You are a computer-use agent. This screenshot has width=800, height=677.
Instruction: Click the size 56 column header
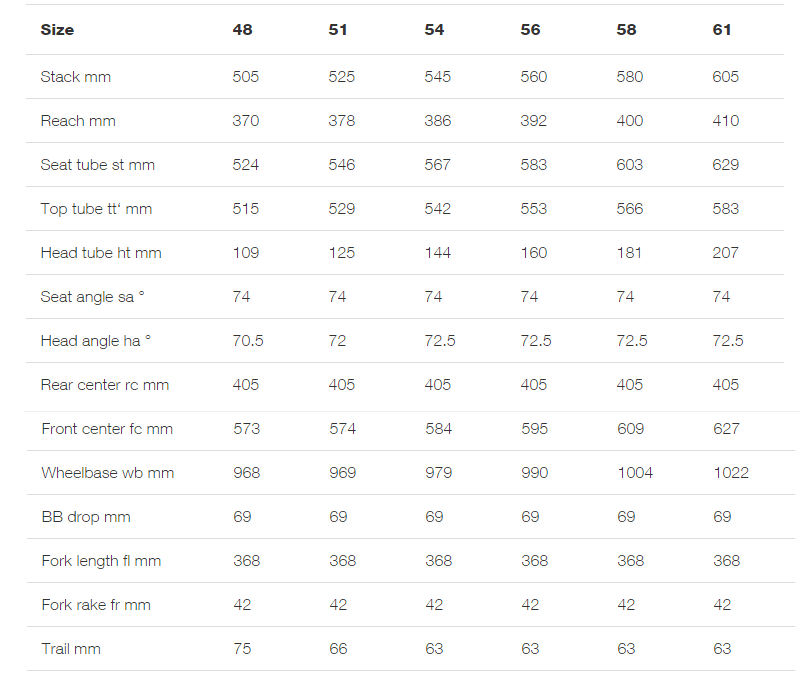pos(530,30)
